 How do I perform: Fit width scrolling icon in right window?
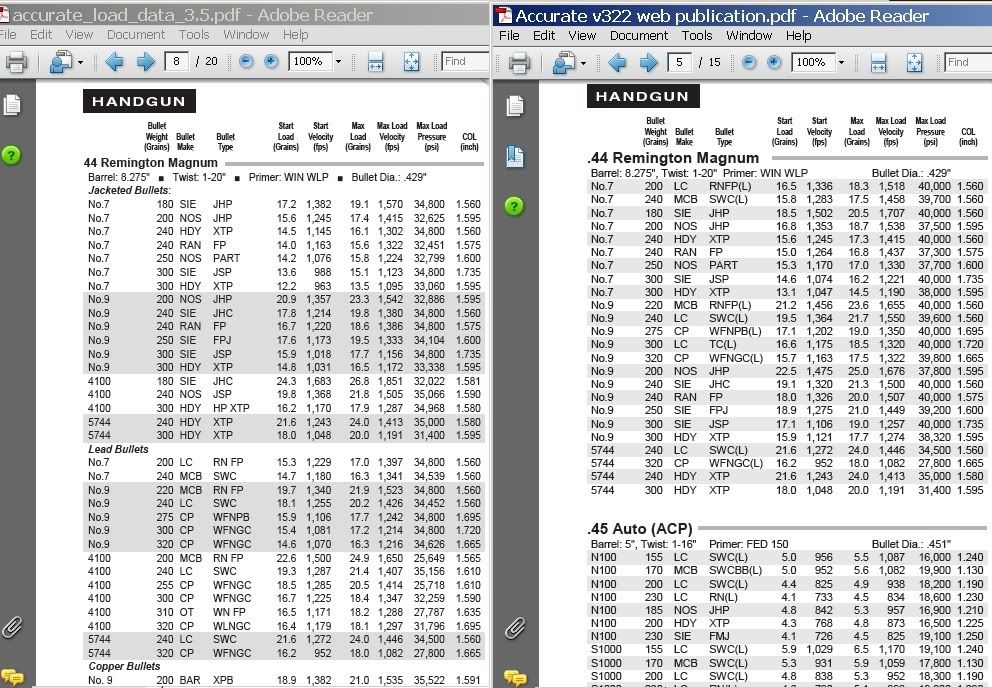click(x=878, y=63)
